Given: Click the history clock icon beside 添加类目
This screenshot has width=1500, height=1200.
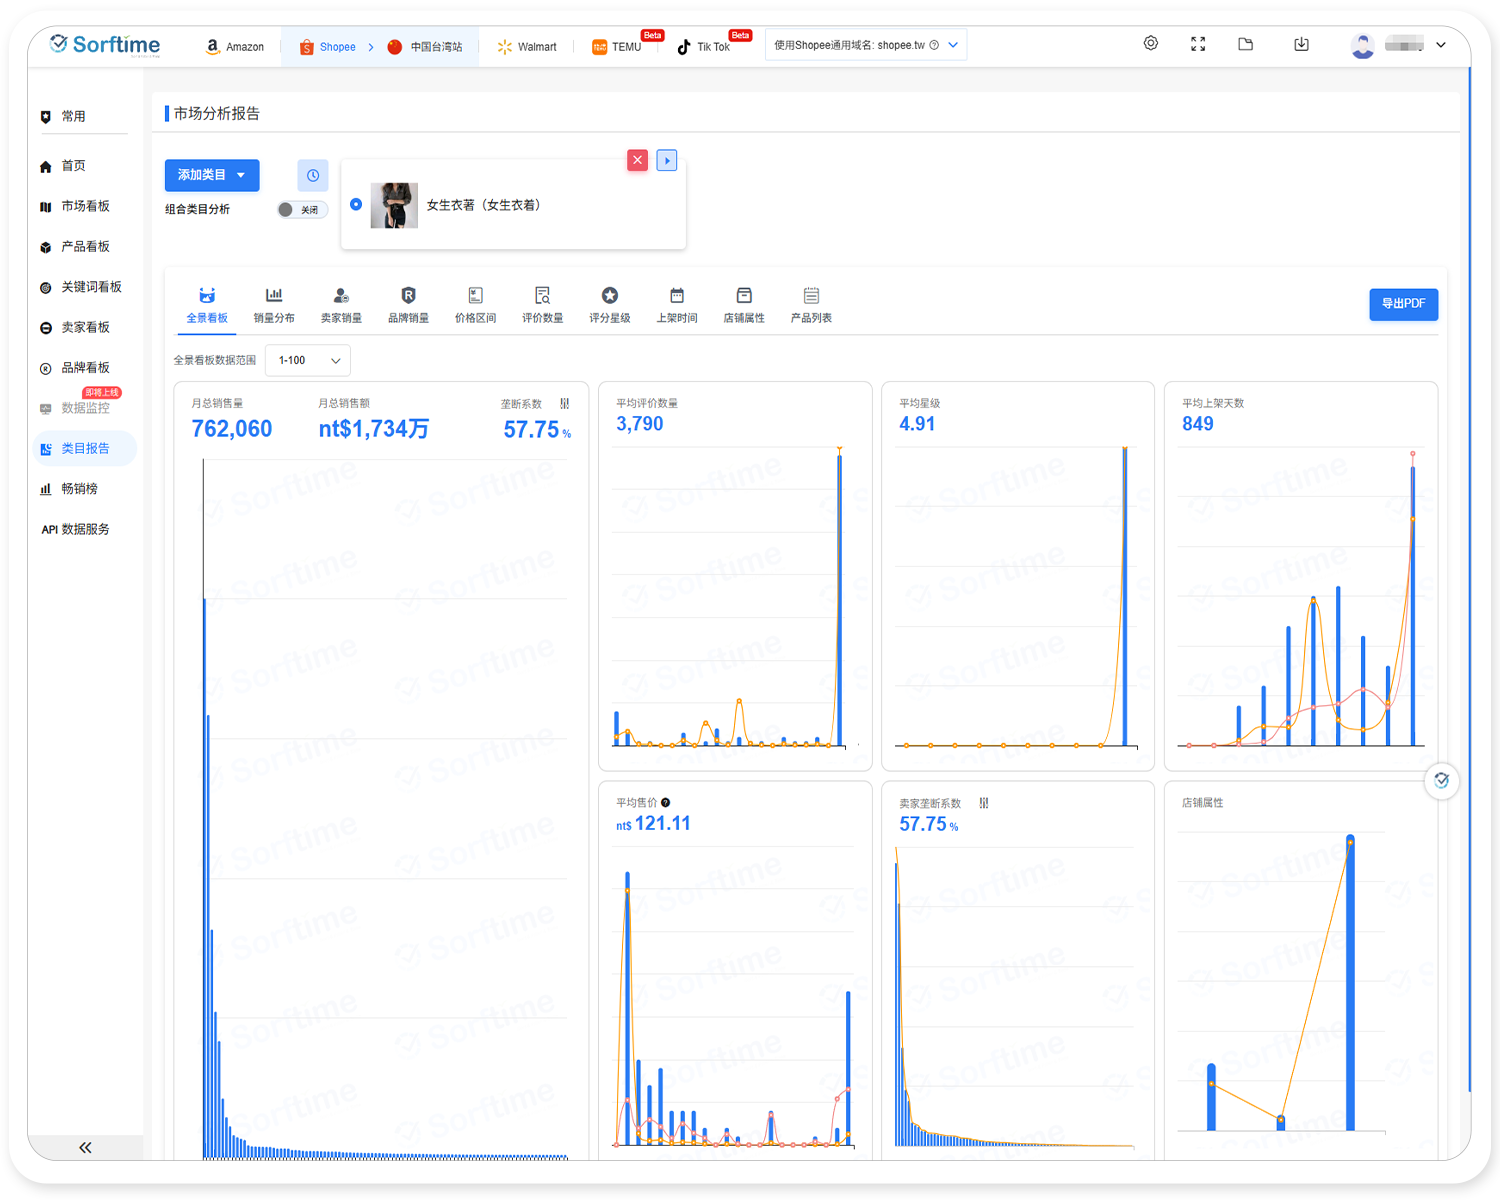Looking at the screenshot, I should 313,175.
